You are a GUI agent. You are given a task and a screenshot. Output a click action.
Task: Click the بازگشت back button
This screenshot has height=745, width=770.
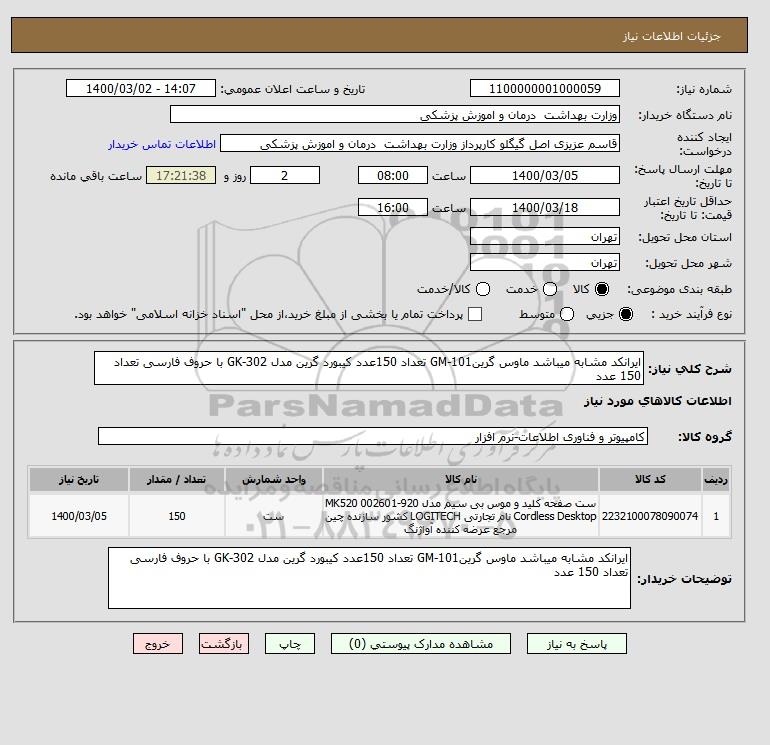224,644
